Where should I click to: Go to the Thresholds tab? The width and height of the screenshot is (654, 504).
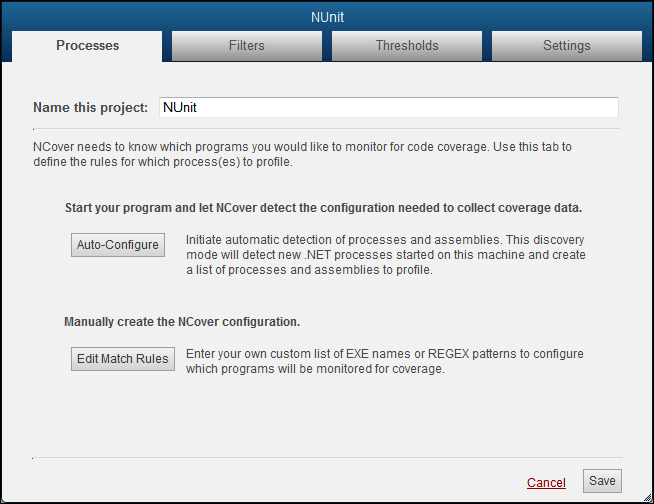(x=407, y=45)
